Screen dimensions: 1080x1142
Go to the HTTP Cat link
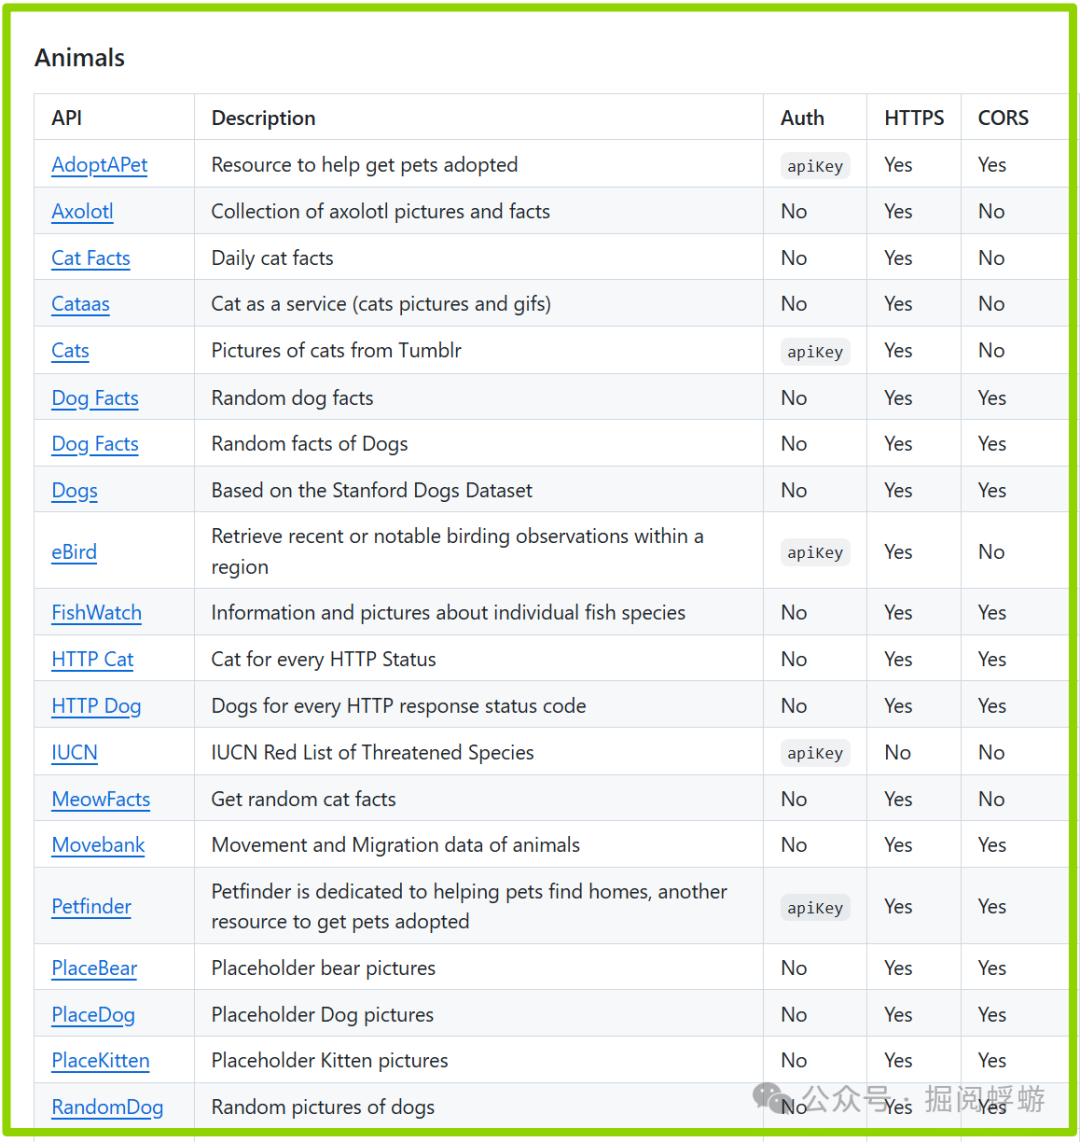(x=92, y=660)
